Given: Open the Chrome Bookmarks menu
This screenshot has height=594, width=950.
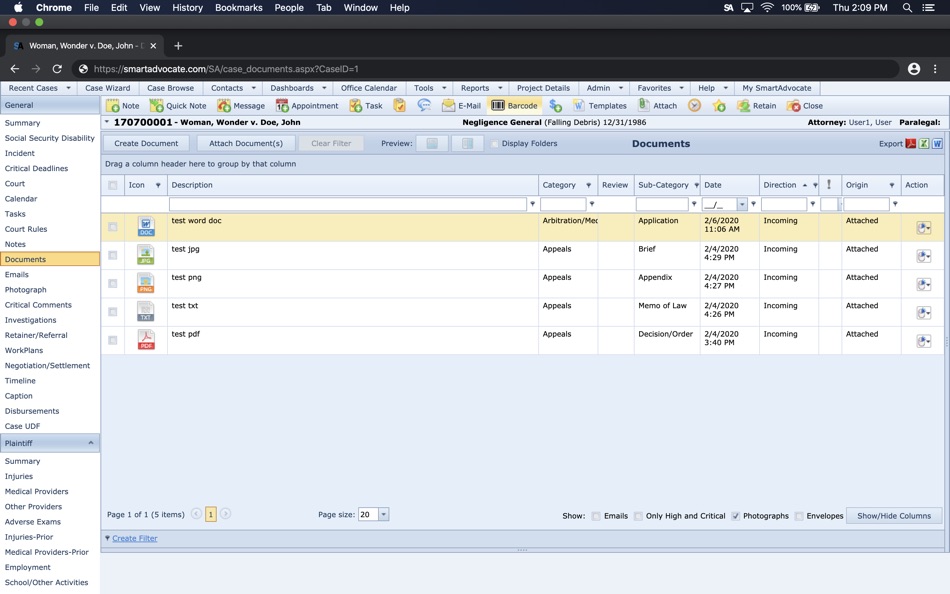Looking at the screenshot, I should pyautogui.click(x=239, y=8).
